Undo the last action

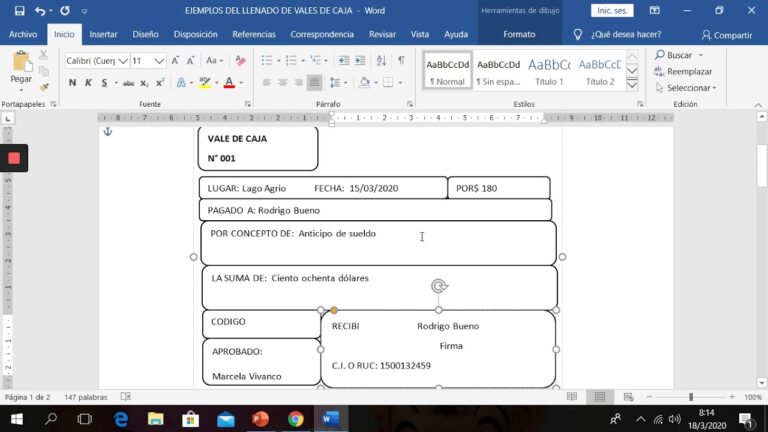point(40,10)
